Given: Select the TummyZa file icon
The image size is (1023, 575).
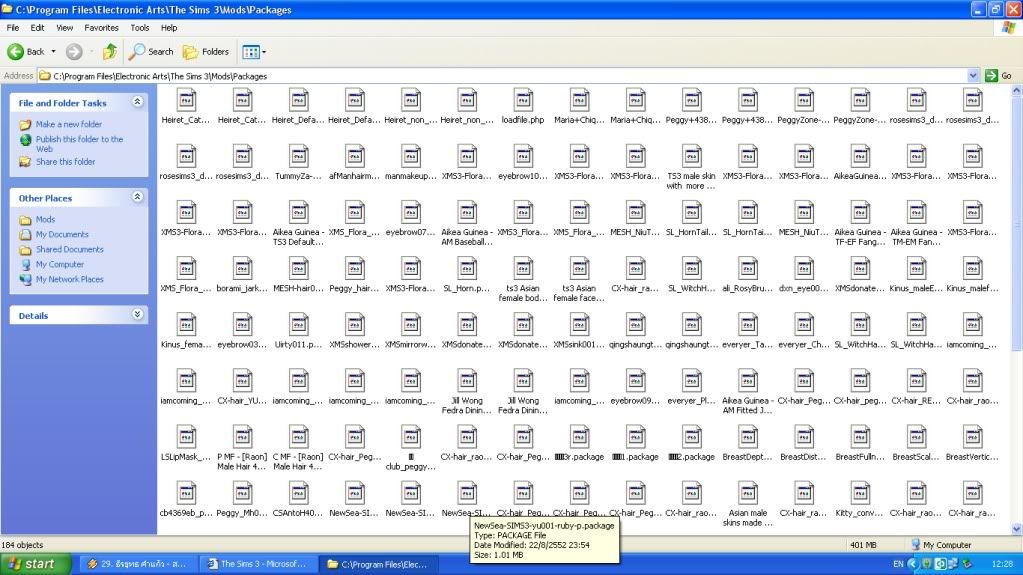Looking at the screenshot, I should [299, 157].
